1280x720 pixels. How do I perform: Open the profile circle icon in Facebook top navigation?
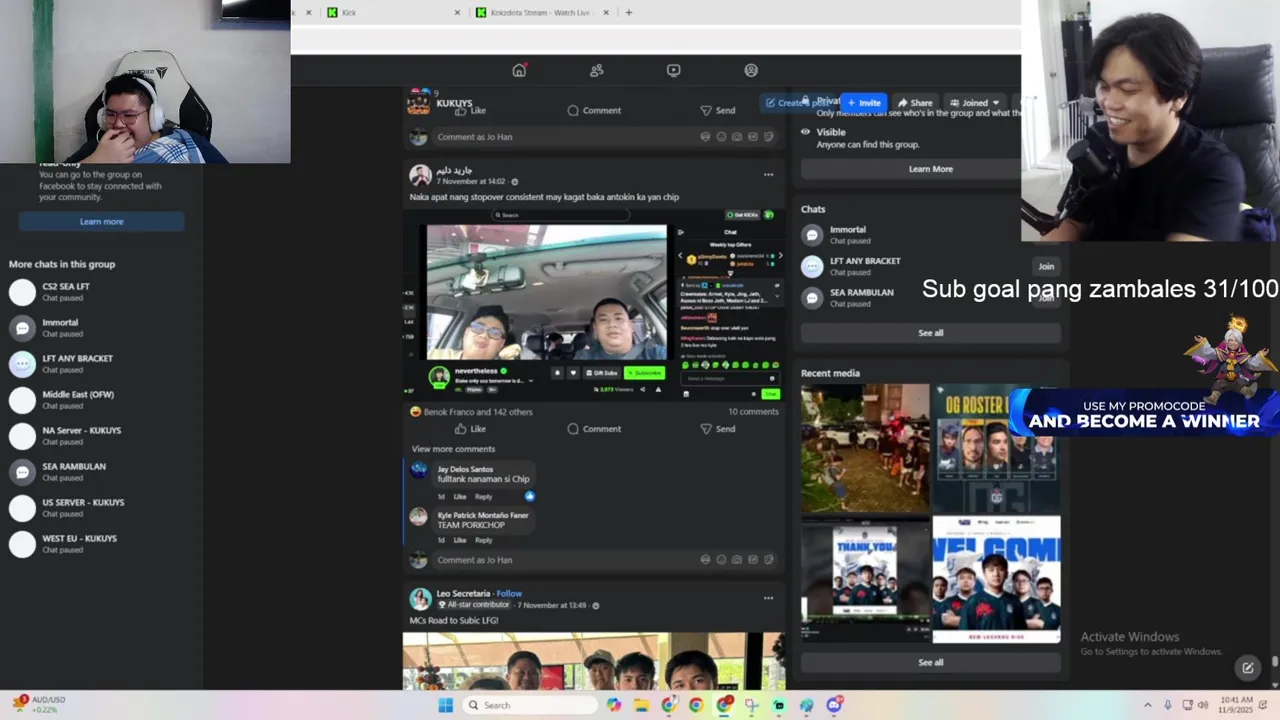pyautogui.click(x=751, y=70)
